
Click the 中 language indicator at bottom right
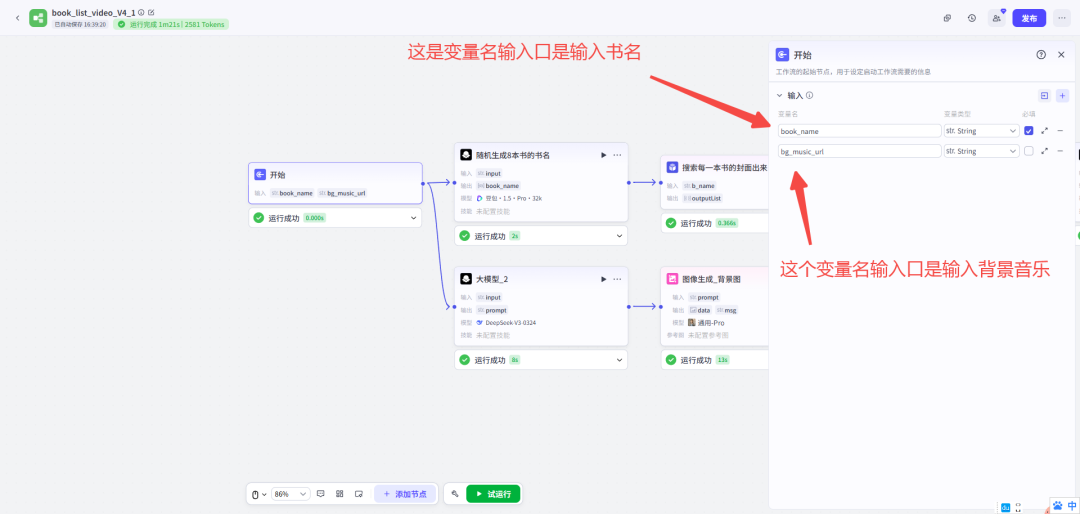coord(1072,505)
